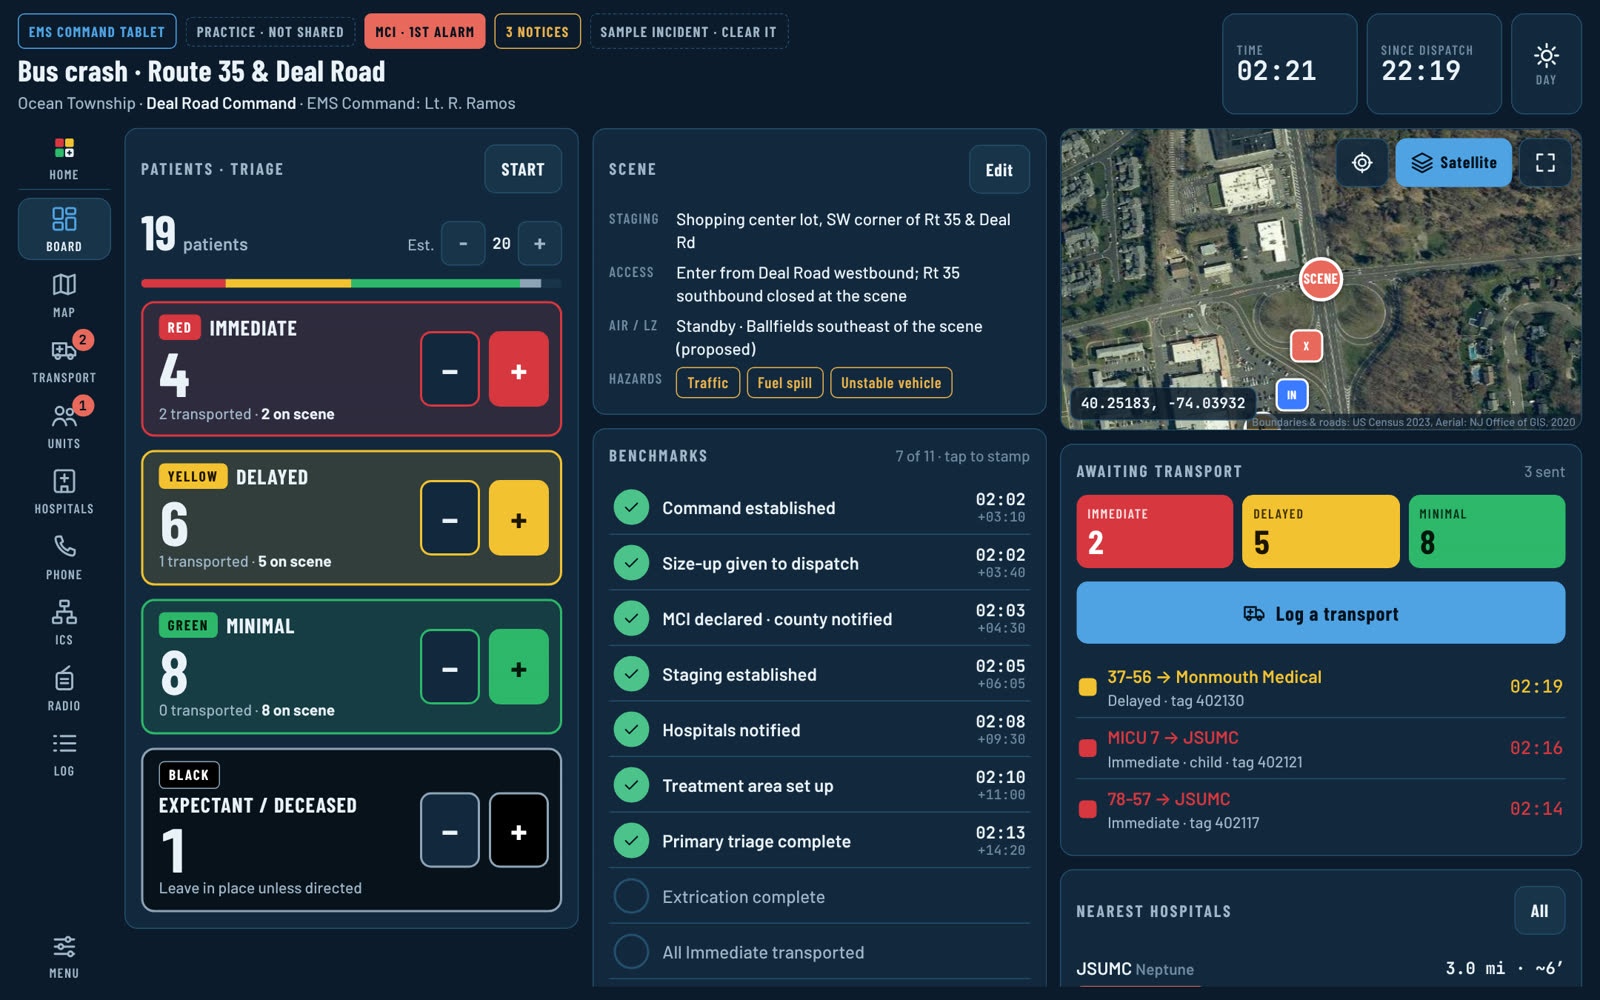Open the Radio sidebar icon
The height and width of the screenshot is (1000, 1600).
pos(64,688)
